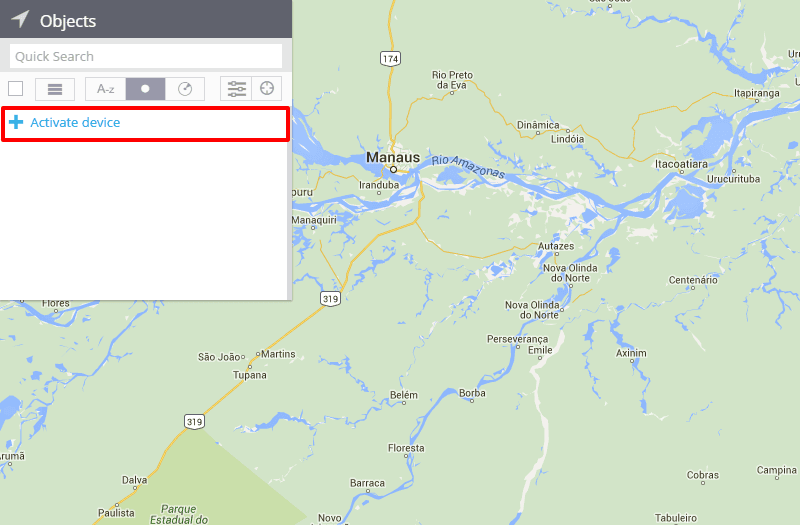The image size is (800, 525).
Task: Sort objects by status dot icon
Action: coord(145,89)
